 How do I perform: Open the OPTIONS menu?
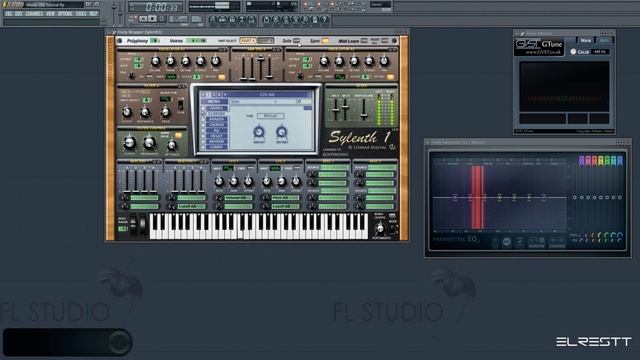click(x=65, y=13)
